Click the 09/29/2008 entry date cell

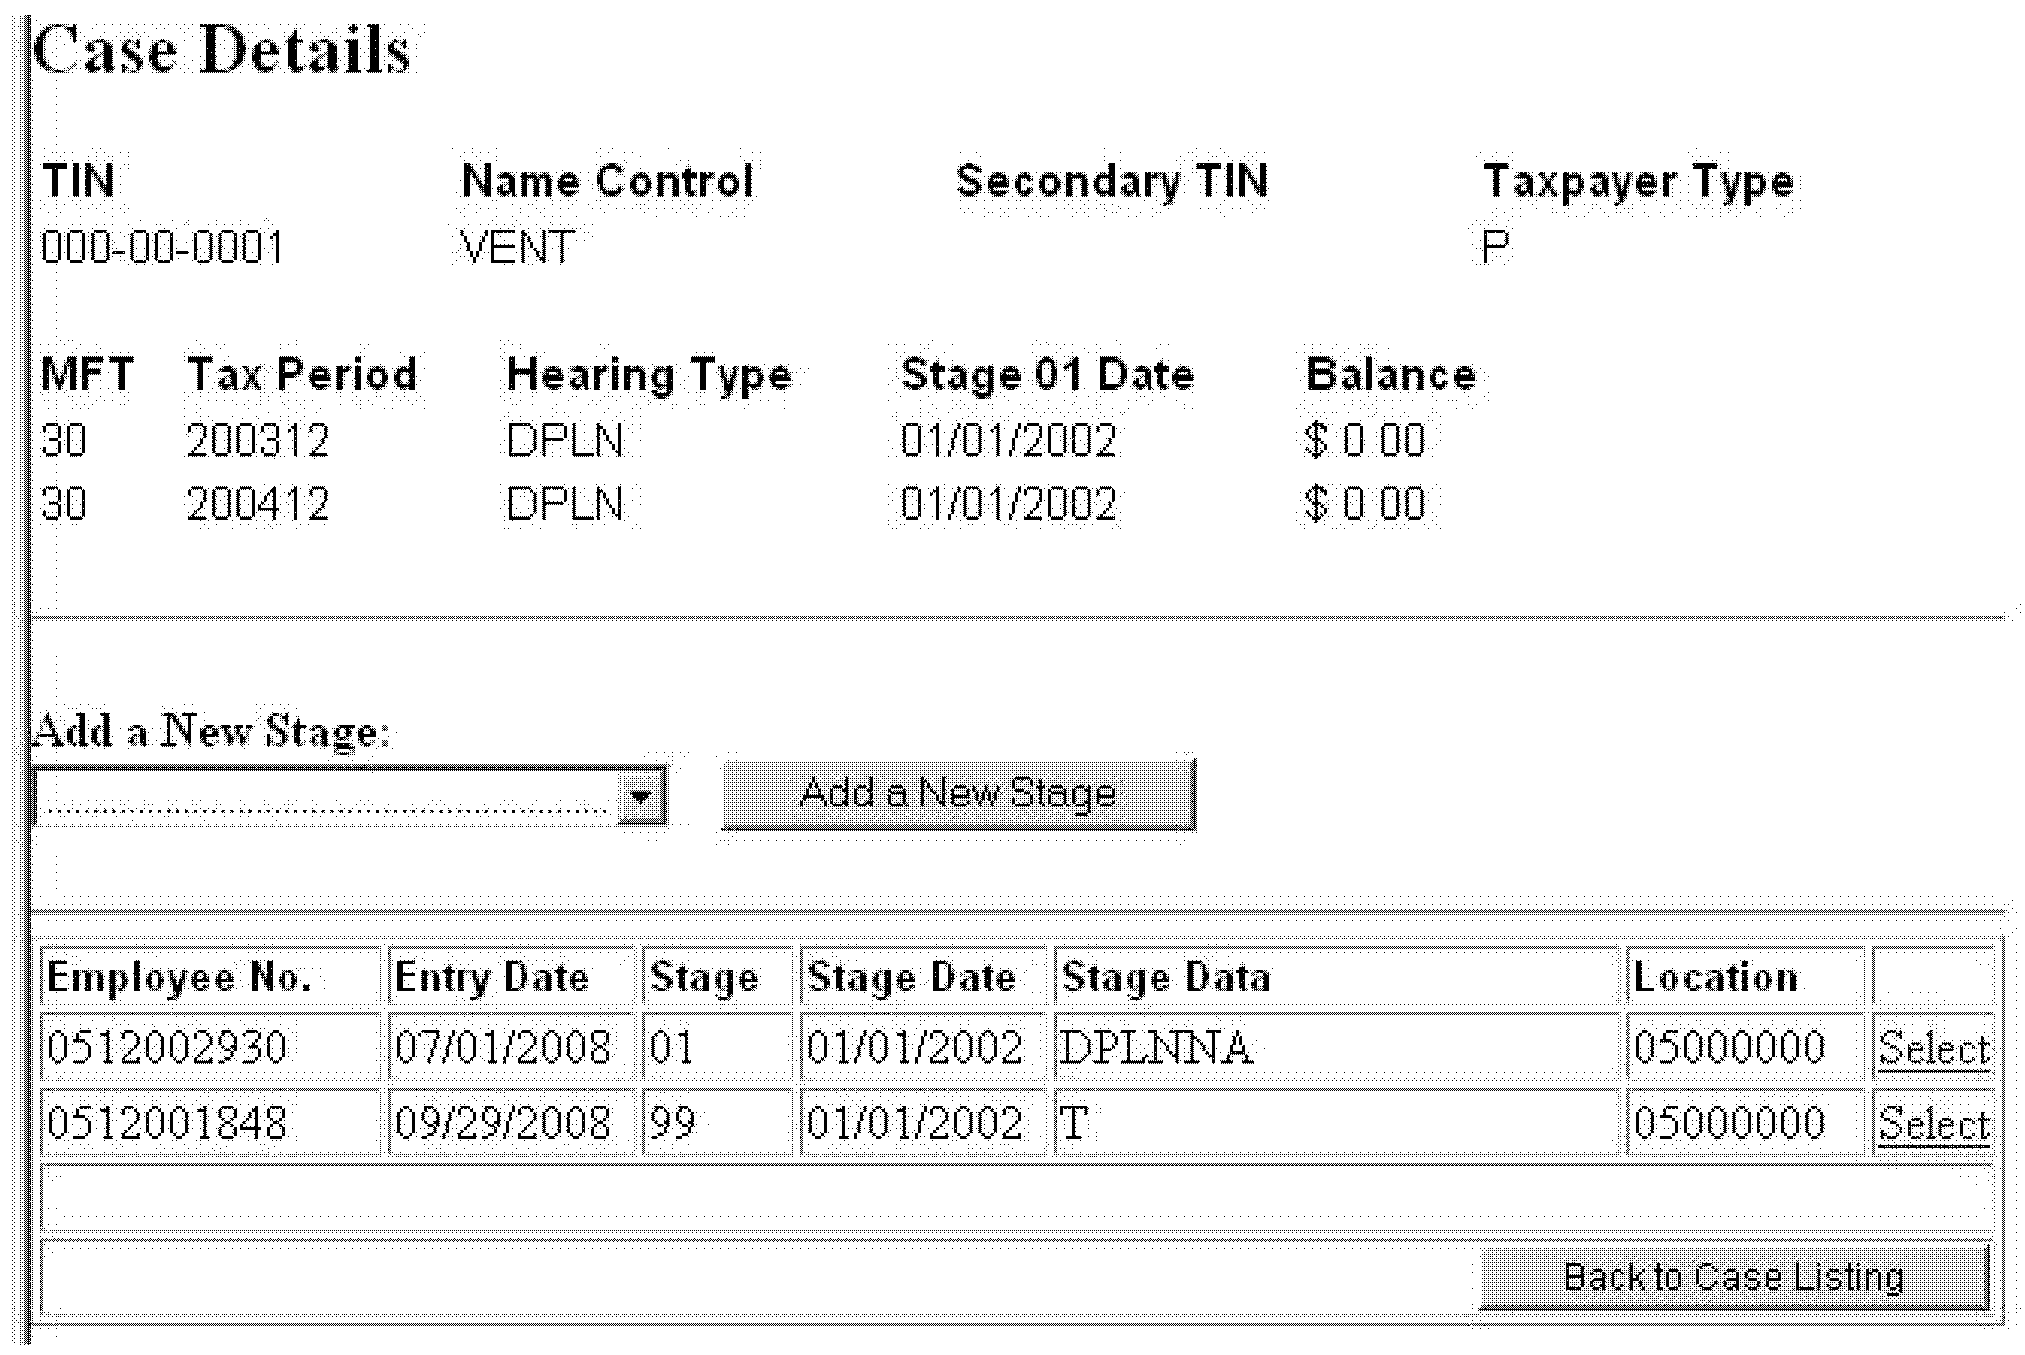(503, 1123)
